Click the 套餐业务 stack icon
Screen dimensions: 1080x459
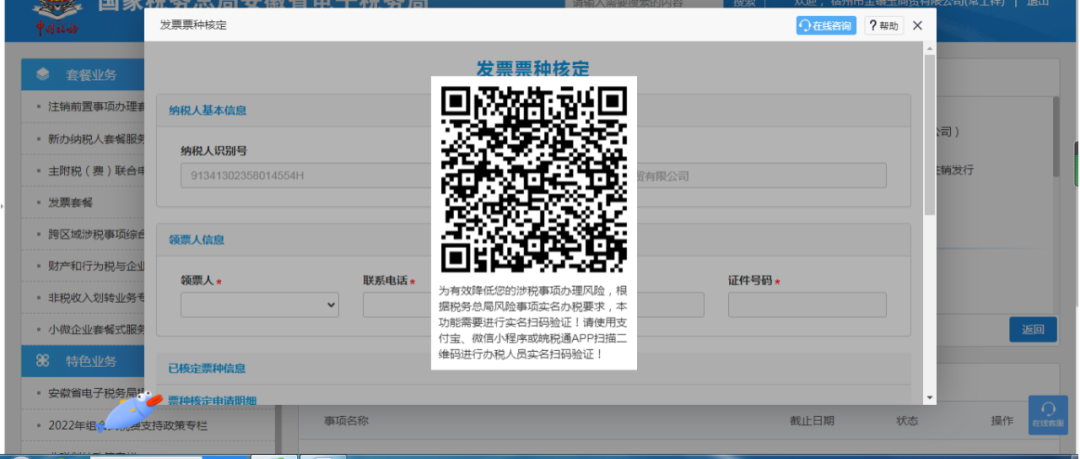[x=43, y=74]
